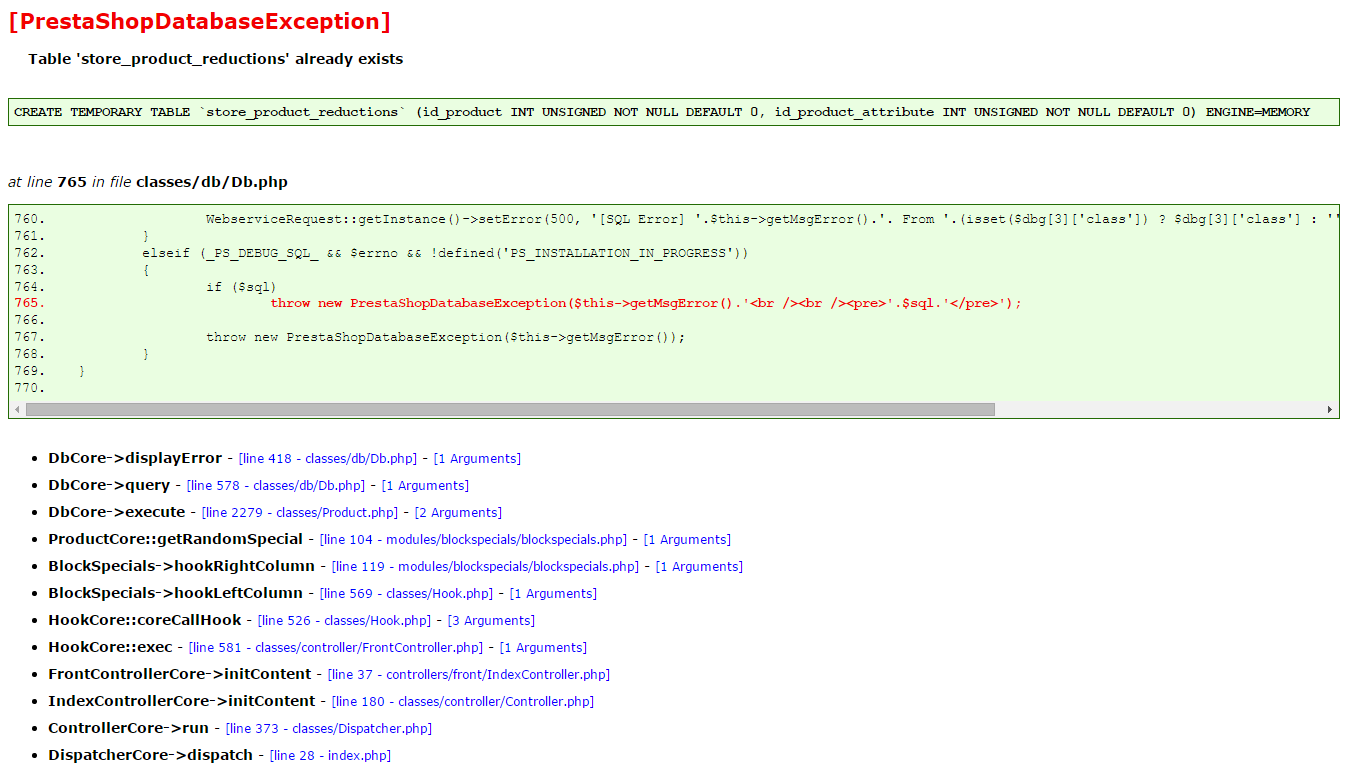This screenshot has width=1349, height=777.
Task: Open line 28 index.php link
Action: tap(330, 756)
